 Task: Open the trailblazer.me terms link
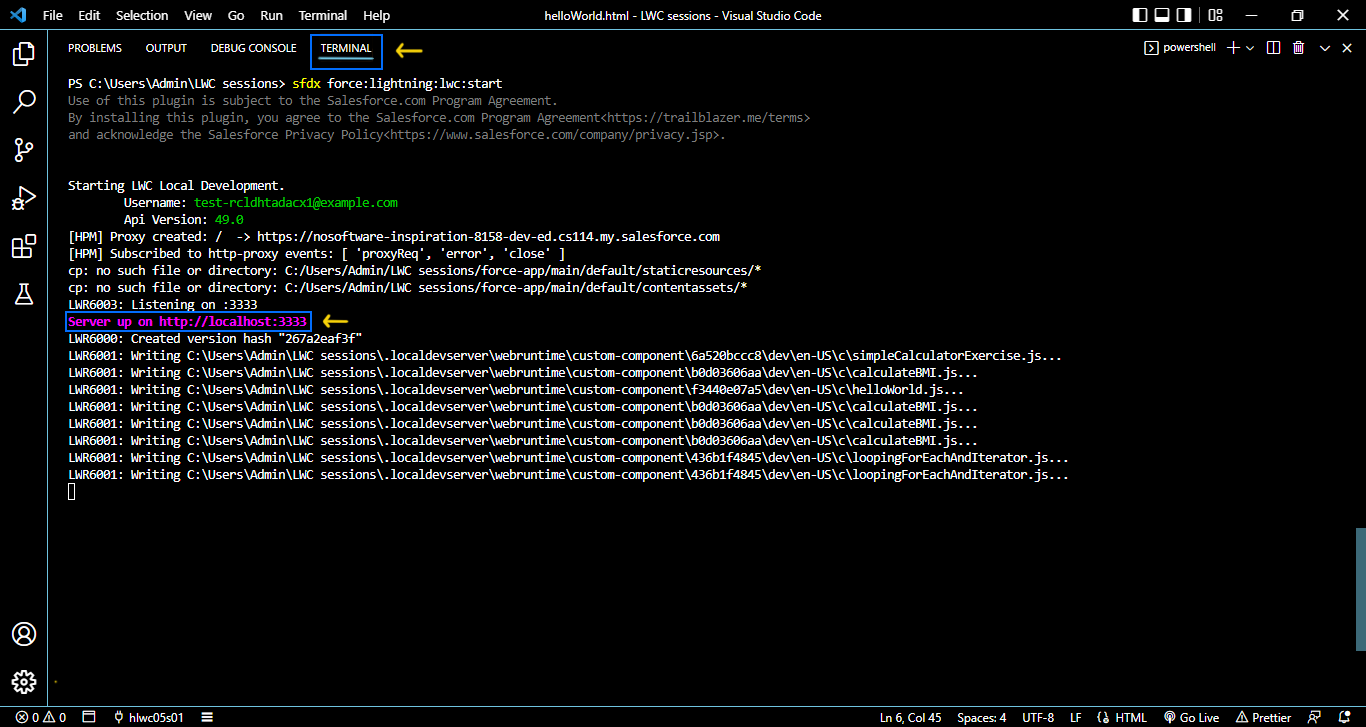[706, 118]
